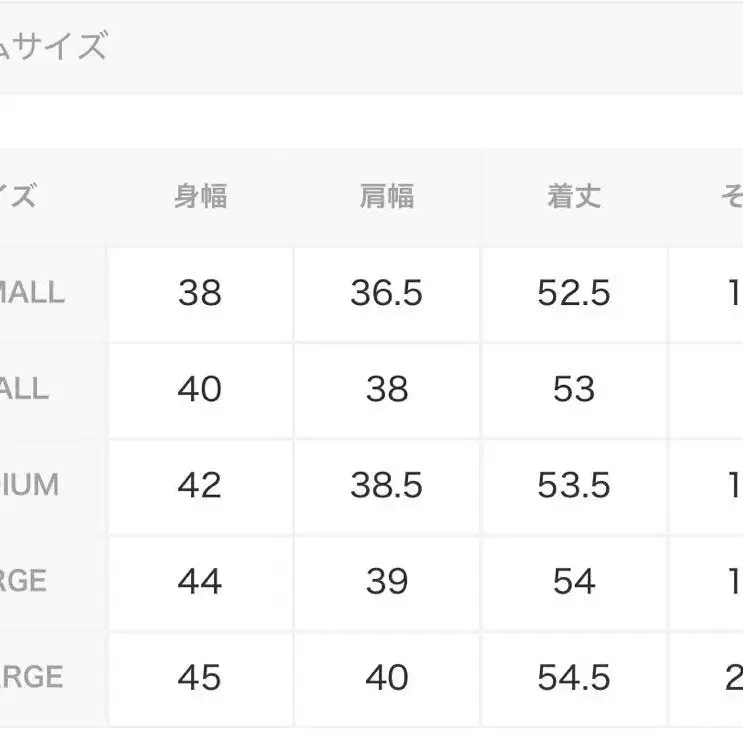Viewport: 743px width, 743px height.
Task: Click the 身幅 column header
Action: pos(200,197)
